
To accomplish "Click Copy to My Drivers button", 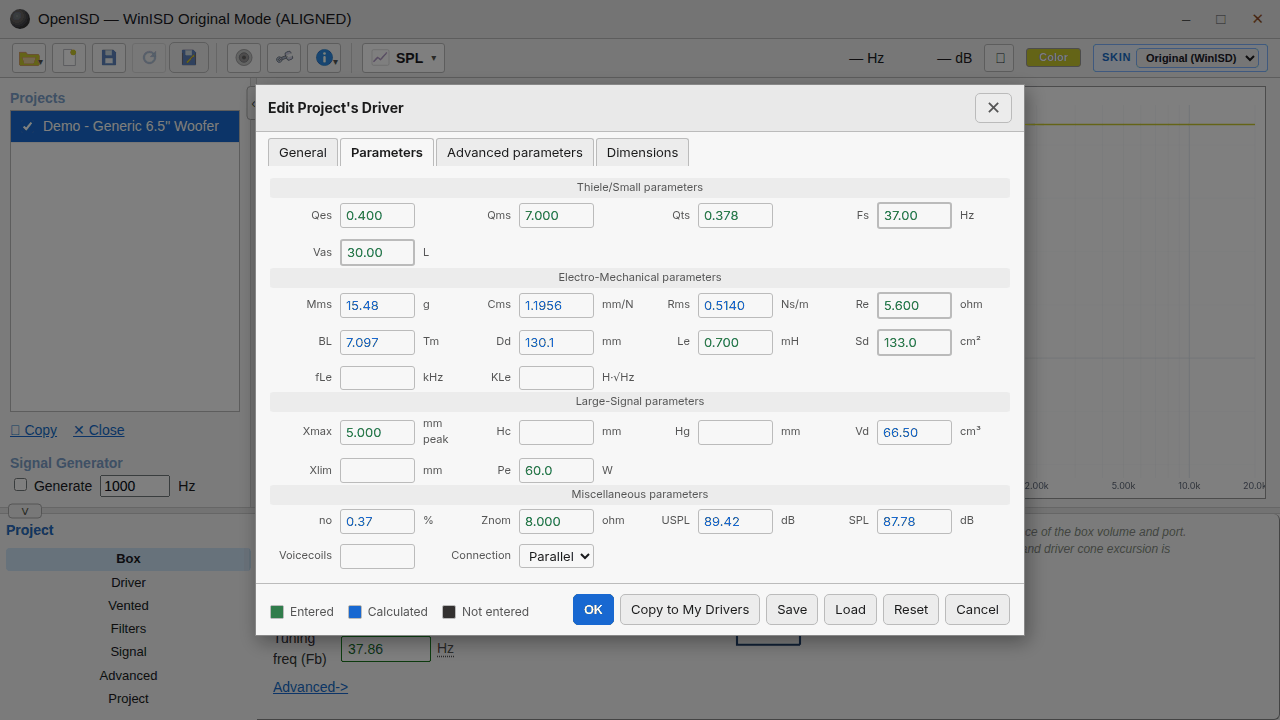I will [x=690, y=609].
